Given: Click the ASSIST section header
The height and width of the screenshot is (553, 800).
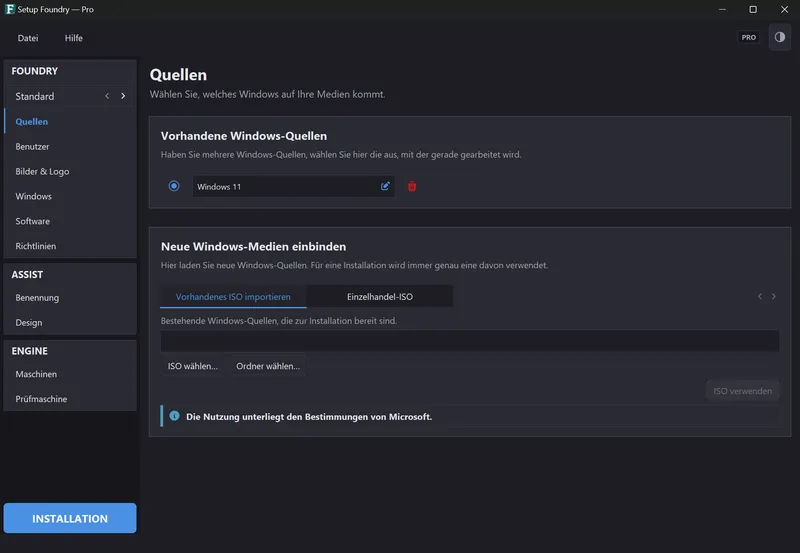Looking at the screenshot, I should click(27, 274).
